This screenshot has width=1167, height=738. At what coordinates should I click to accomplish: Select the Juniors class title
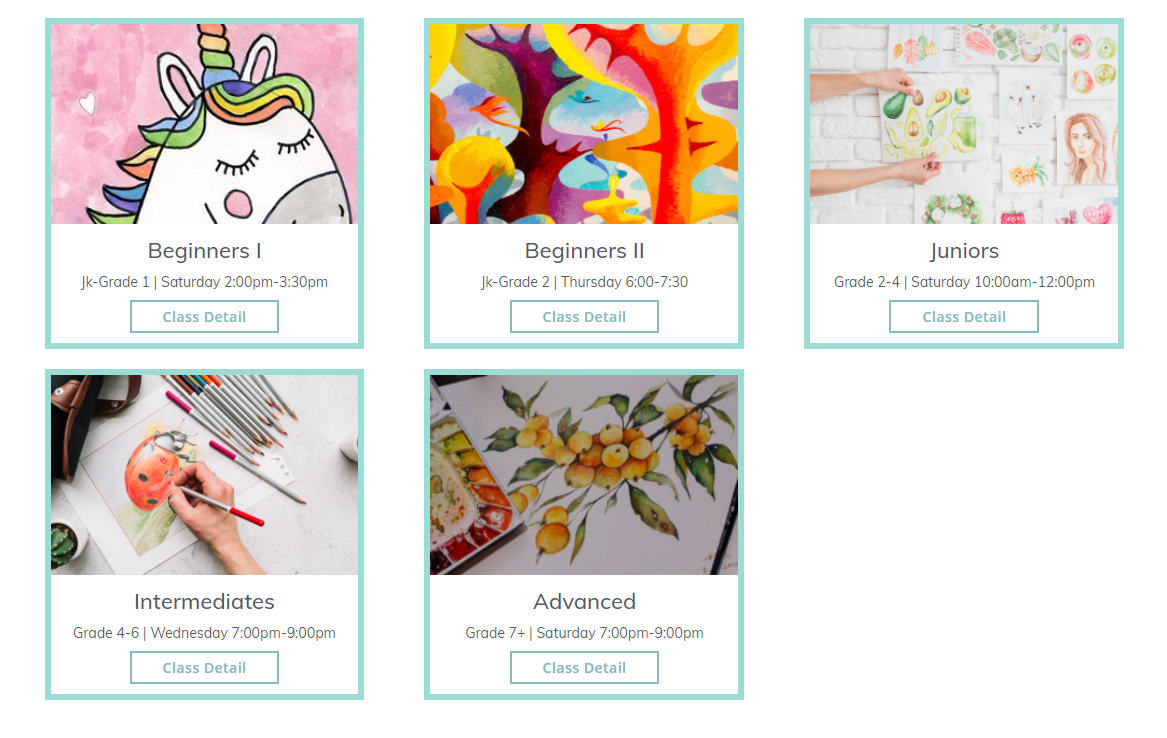964,251
